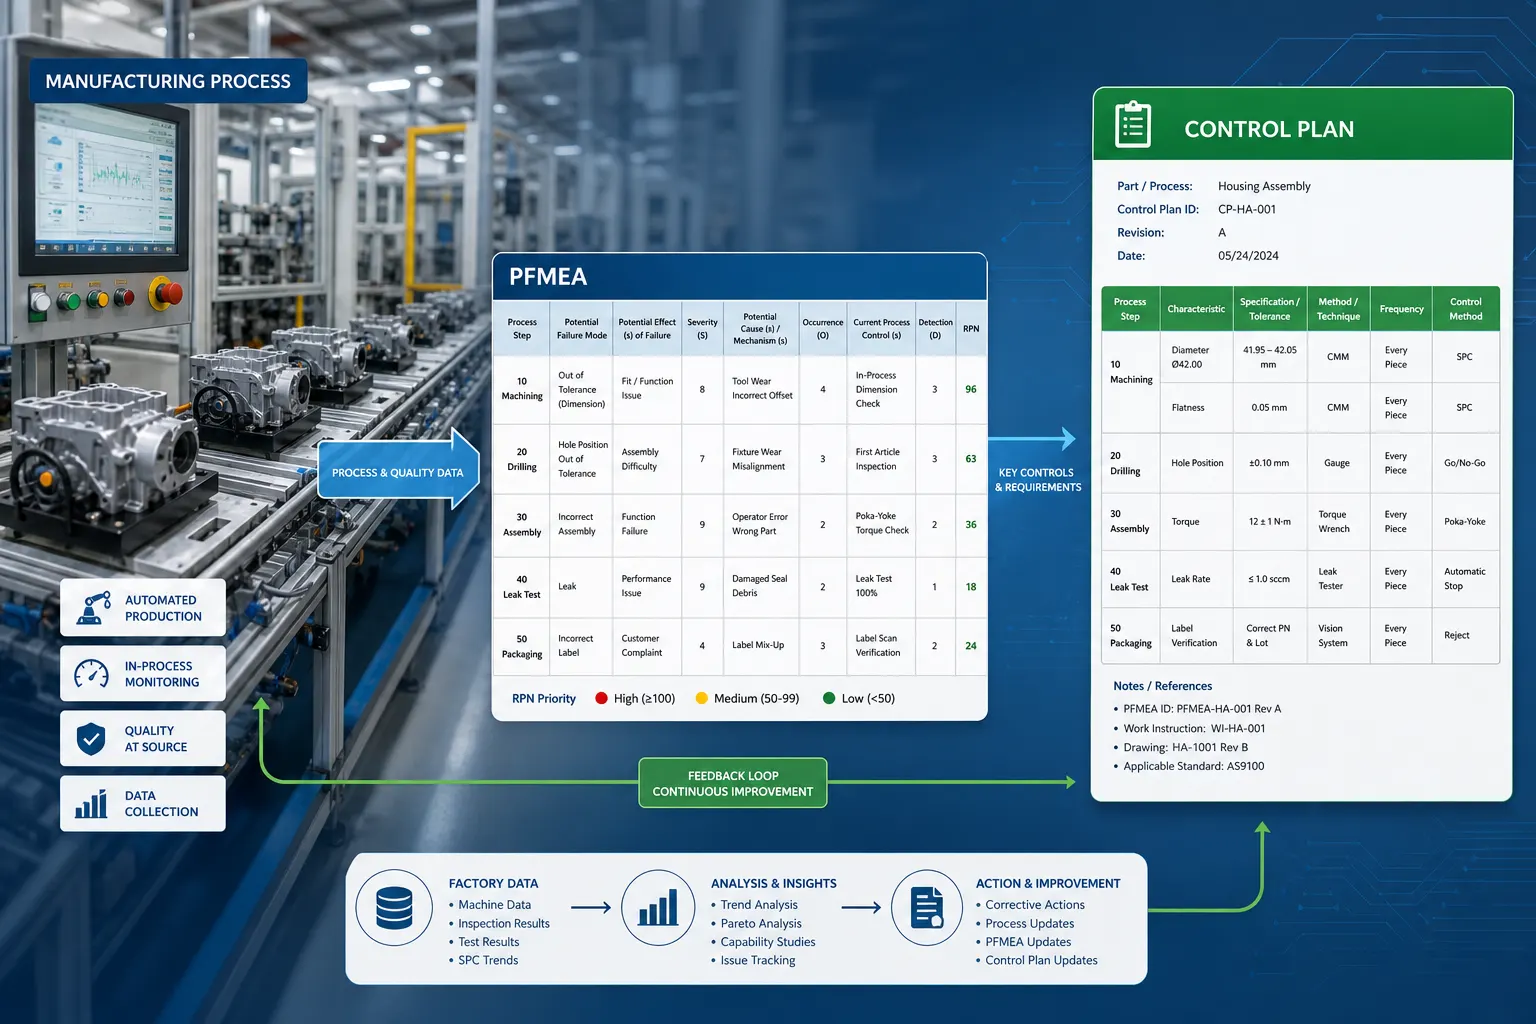Click the Quality at Source shield icon
This screenshot has width=1536, height=1024.
[x=91, y=738]
